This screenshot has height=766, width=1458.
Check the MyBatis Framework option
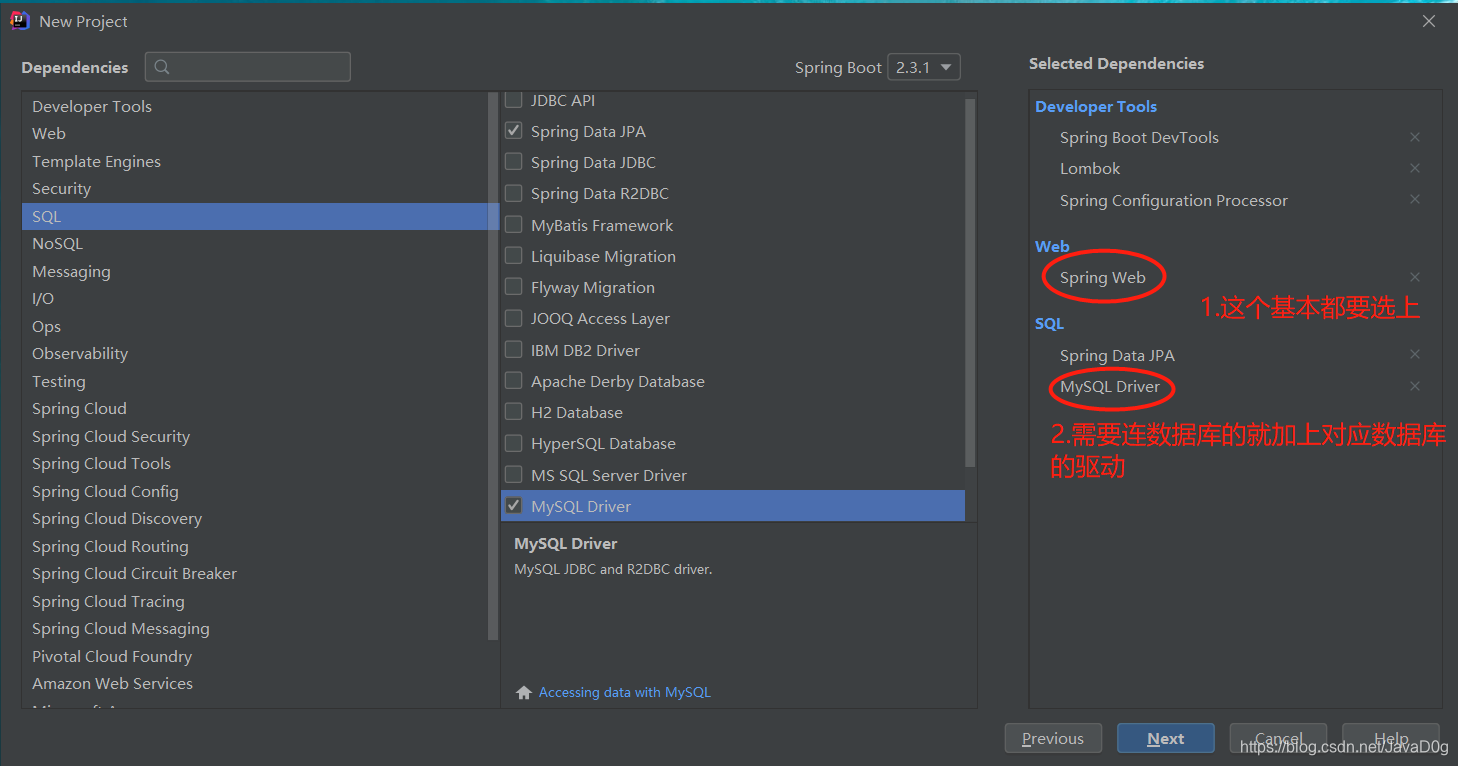513,225
